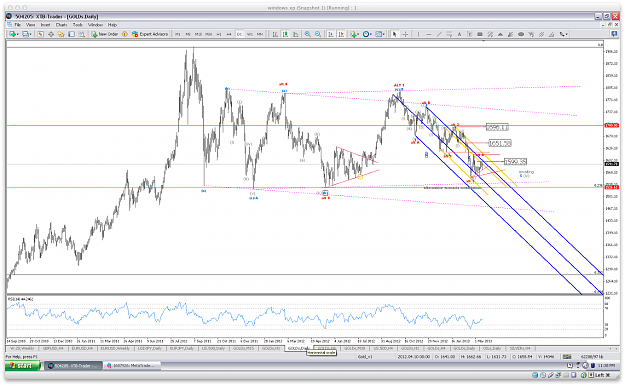Click the Expert Advisors button
Screen dimensions: 625x386
pyautogui.click(x=150, y=34)
